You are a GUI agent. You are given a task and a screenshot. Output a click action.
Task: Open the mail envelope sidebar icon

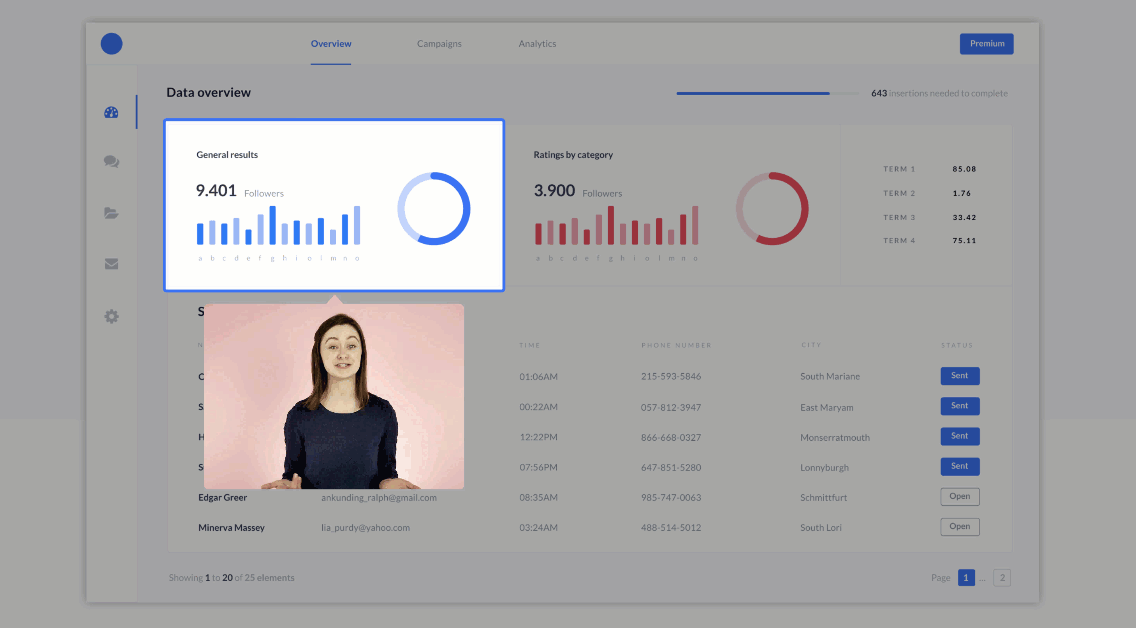pyautogui.click(x=111, y=264)
